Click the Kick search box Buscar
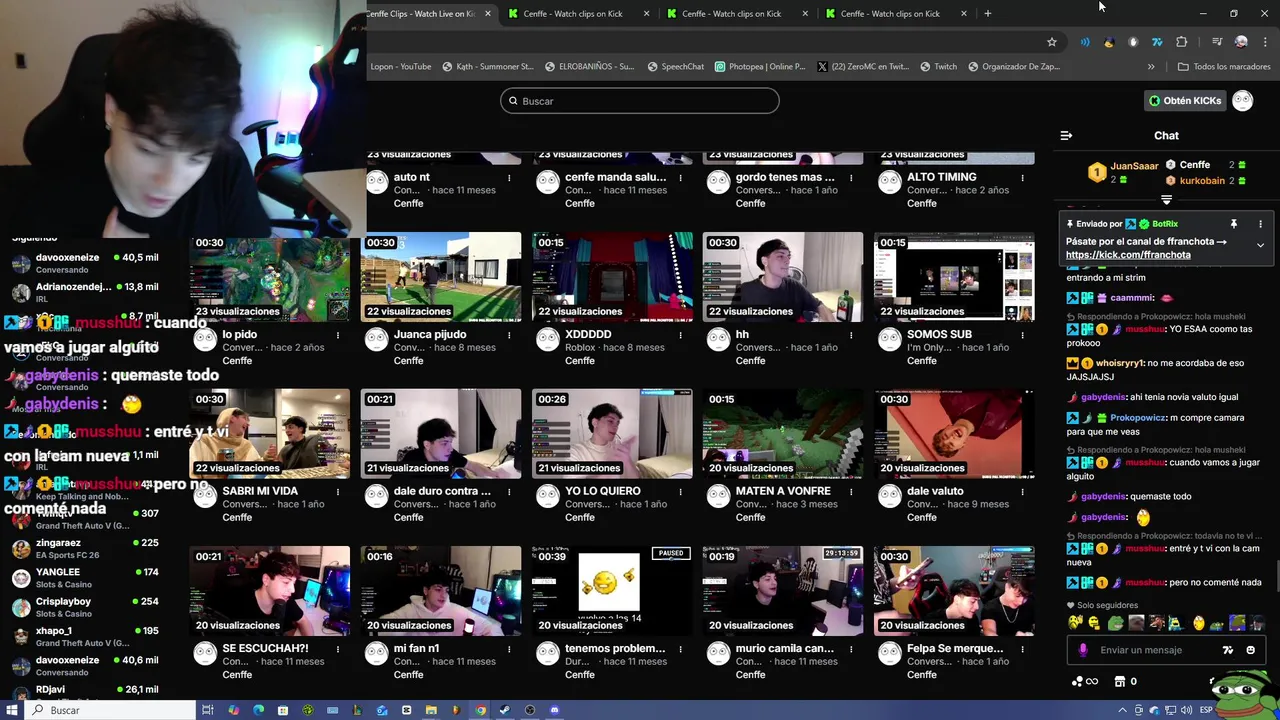1280x720 pixels. (640, 101)
